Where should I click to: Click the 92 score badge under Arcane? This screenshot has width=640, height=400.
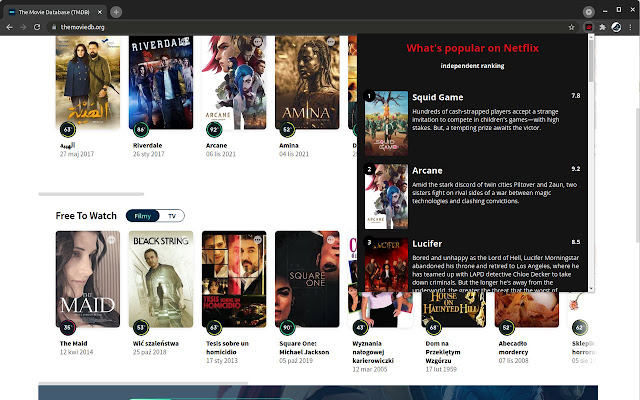coord(214,130)
